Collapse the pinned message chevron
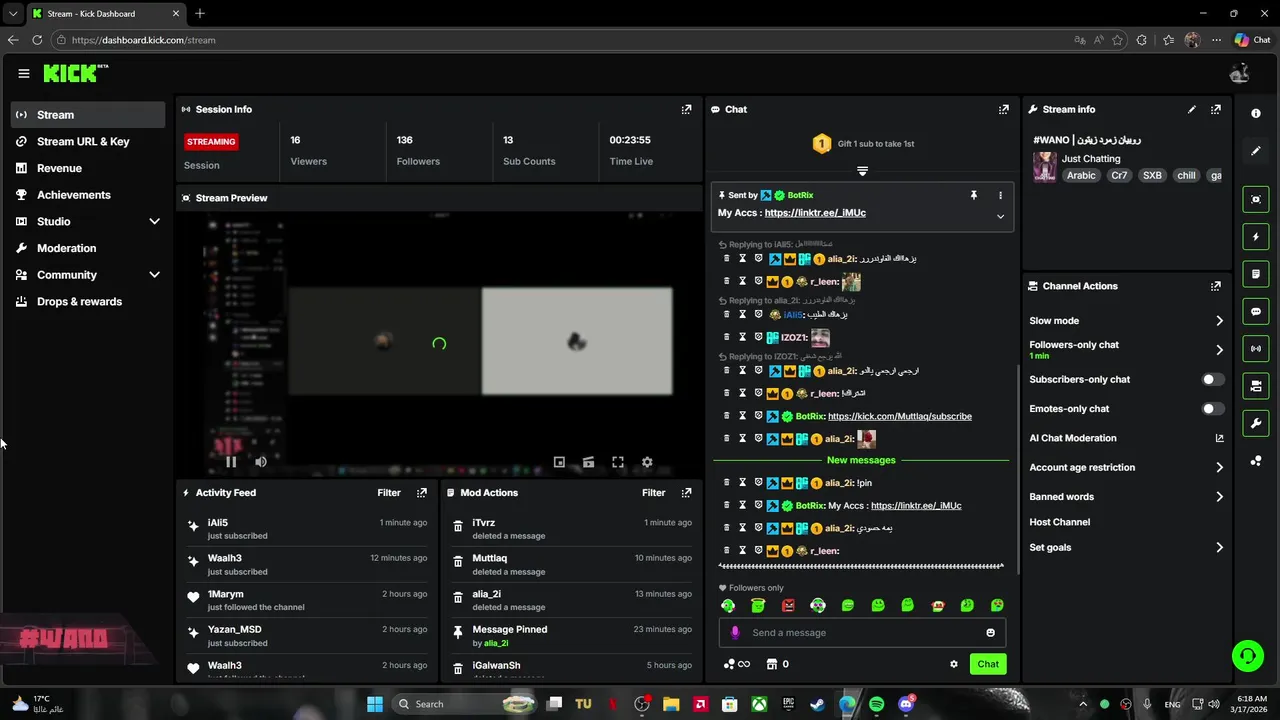This screenshot has width=1280, height=720. point(1000,217)
